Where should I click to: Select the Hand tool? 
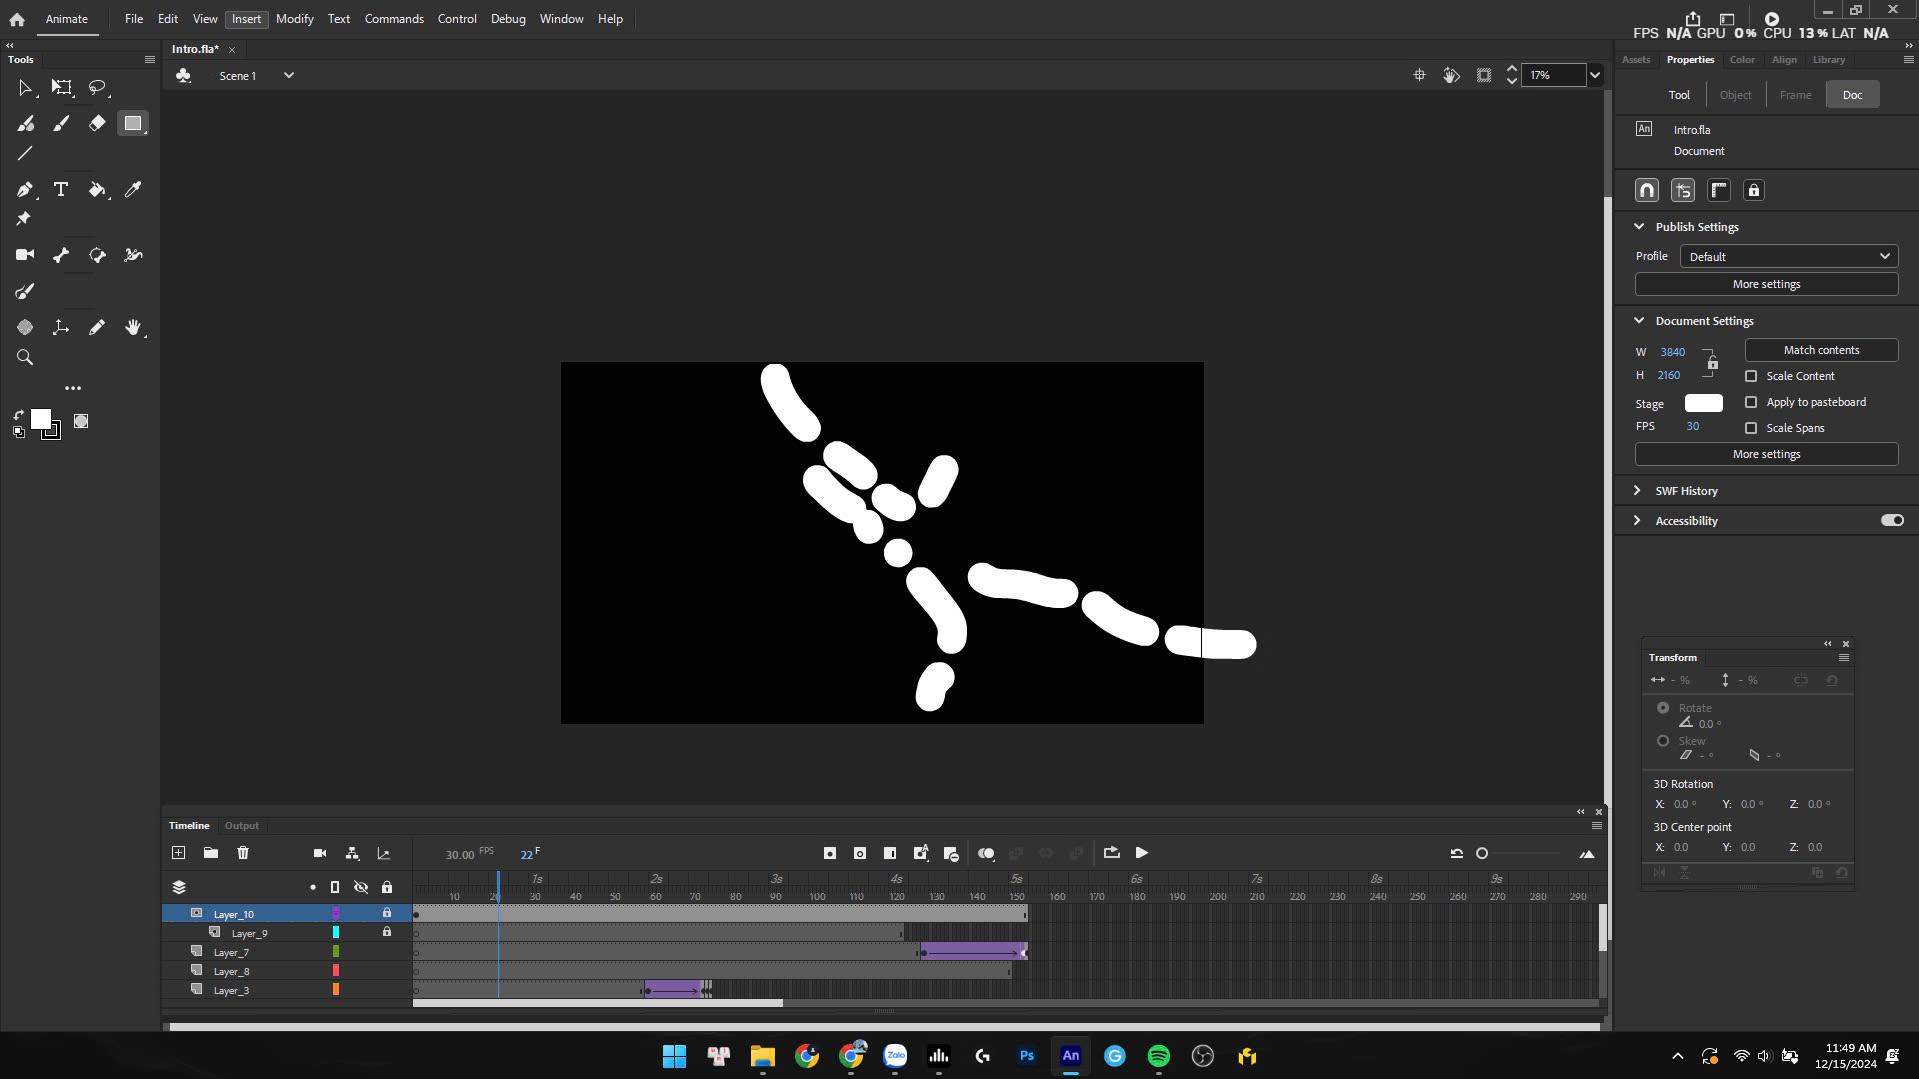[x=133, y=327]
